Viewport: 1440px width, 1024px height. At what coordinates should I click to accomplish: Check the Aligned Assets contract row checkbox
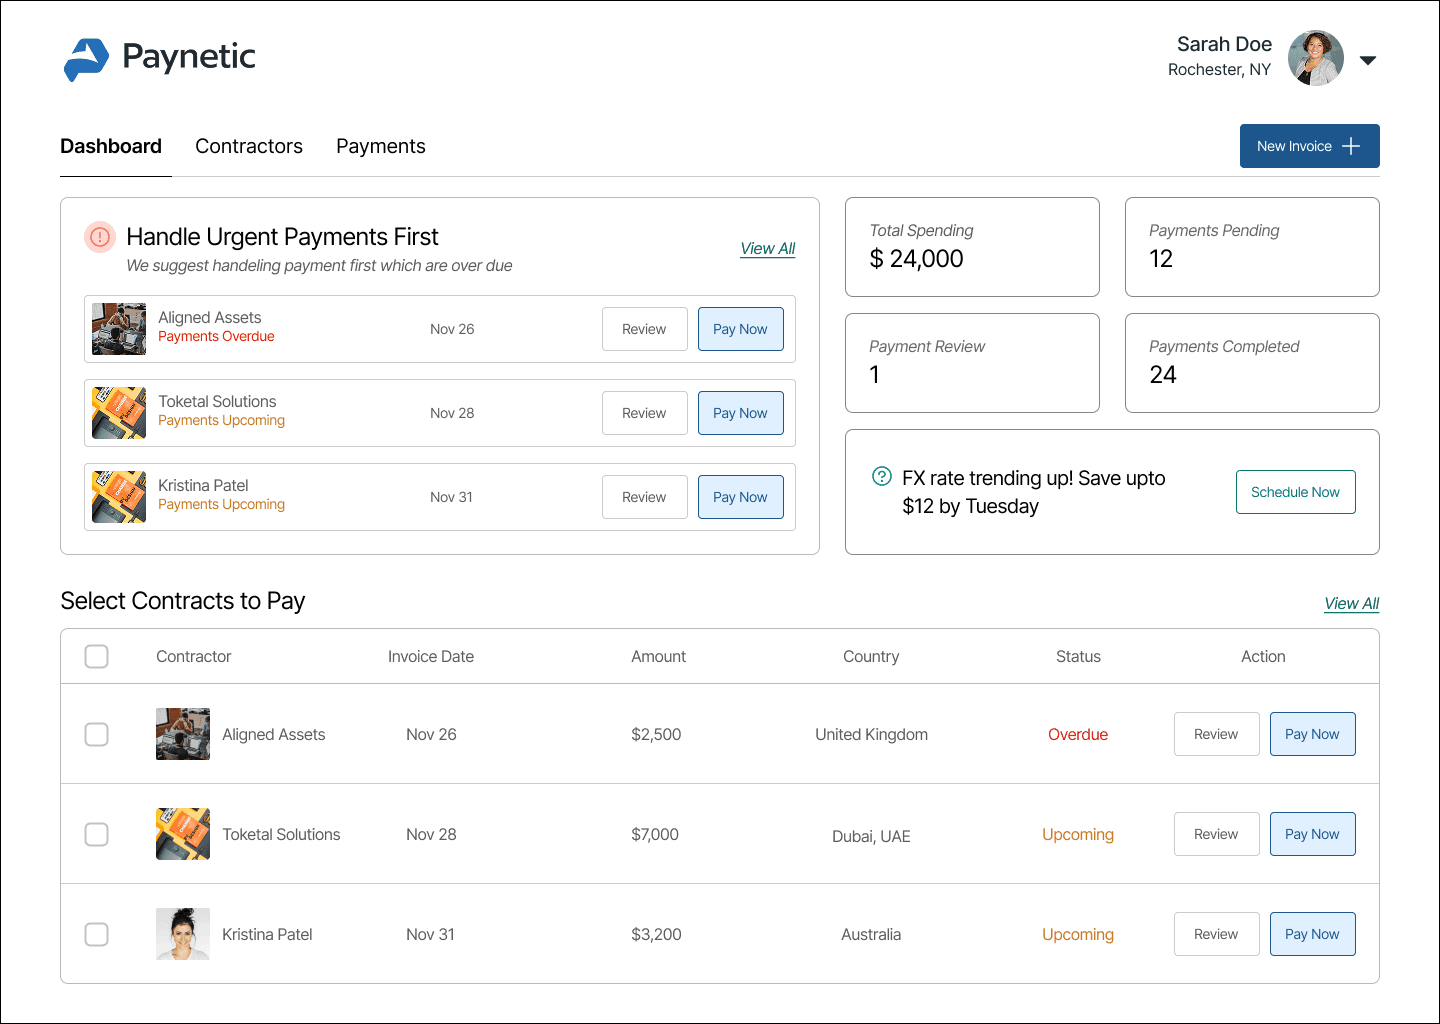[97, 734]
